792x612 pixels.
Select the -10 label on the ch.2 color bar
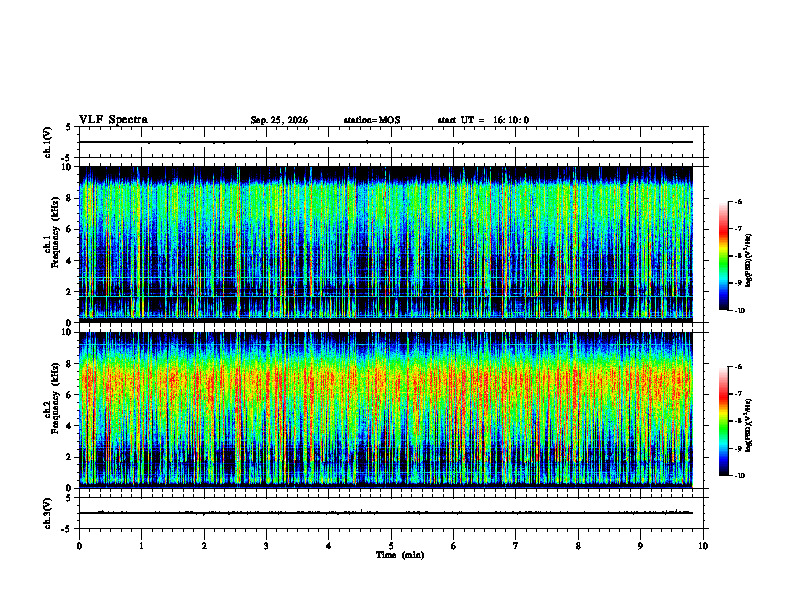tap(740, 475)
